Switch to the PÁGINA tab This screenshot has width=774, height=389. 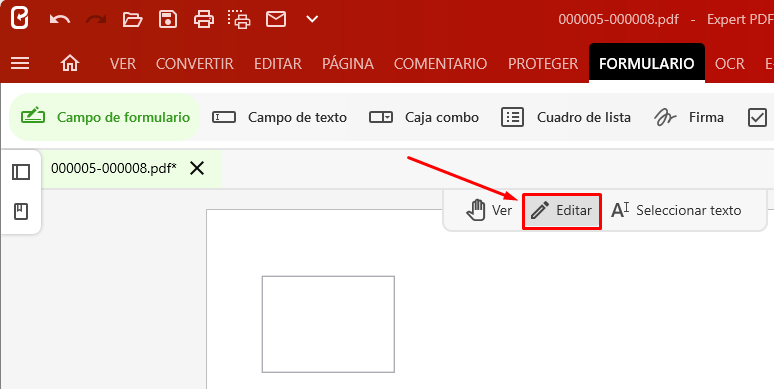(x=348, y=64)
